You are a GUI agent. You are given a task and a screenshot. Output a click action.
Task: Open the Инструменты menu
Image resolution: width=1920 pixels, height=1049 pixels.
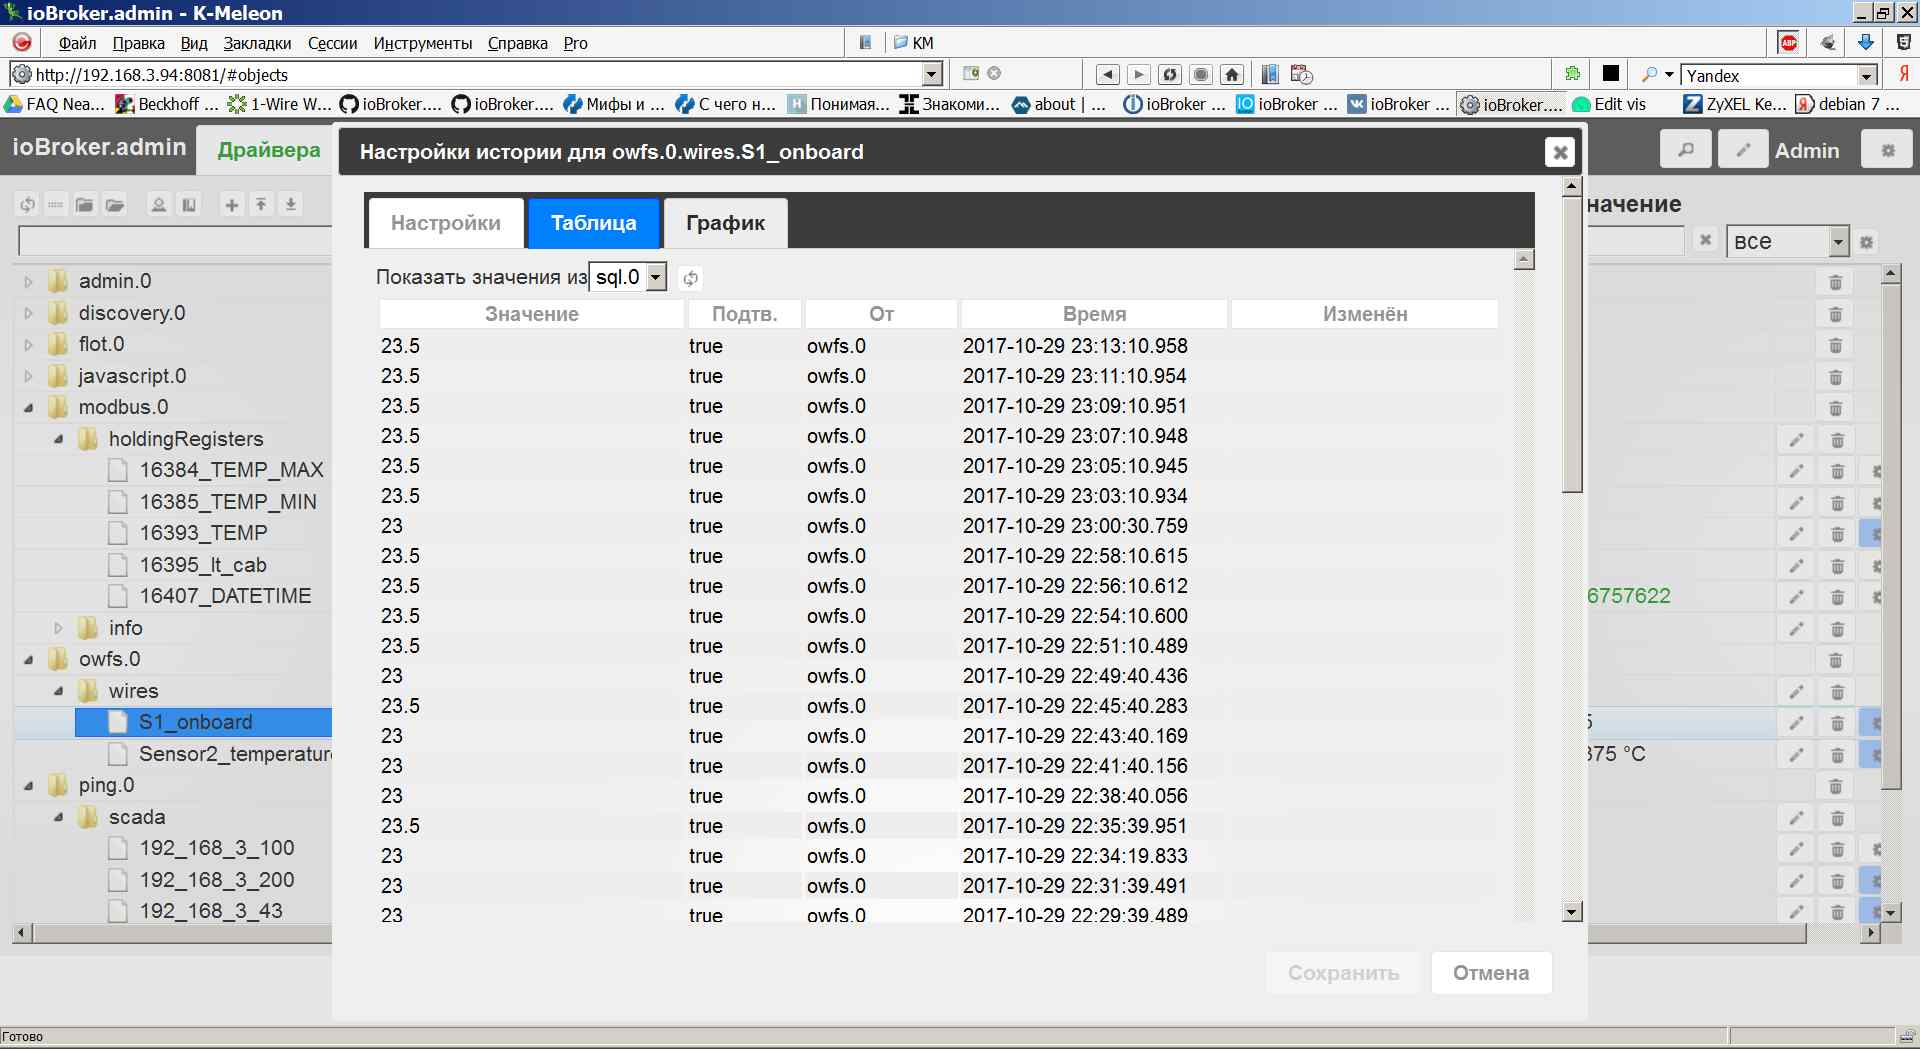point(422,43)
